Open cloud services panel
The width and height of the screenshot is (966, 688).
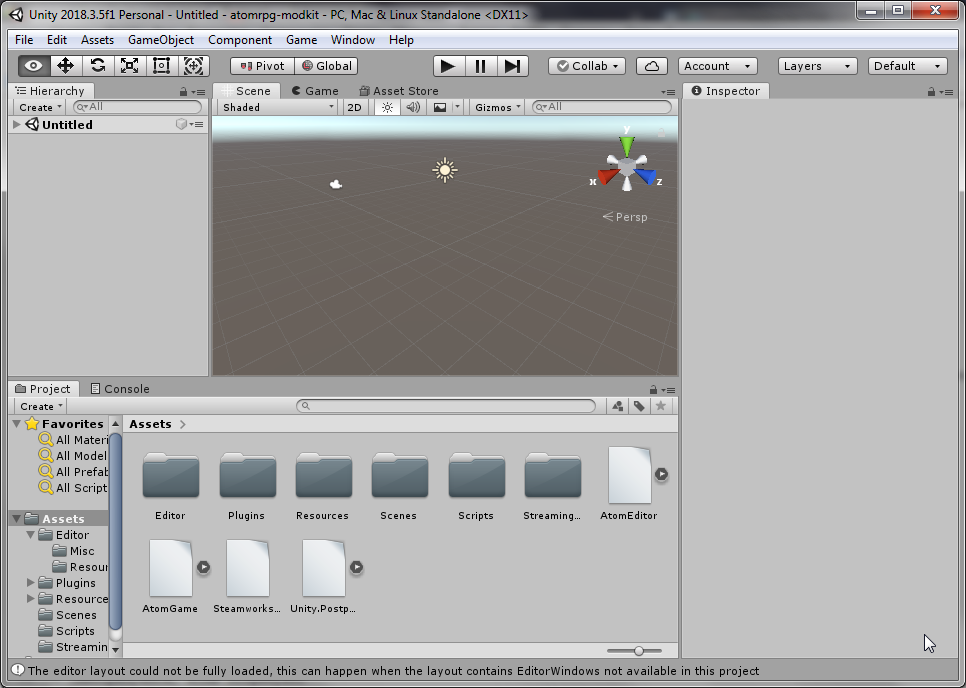[652, 66]
